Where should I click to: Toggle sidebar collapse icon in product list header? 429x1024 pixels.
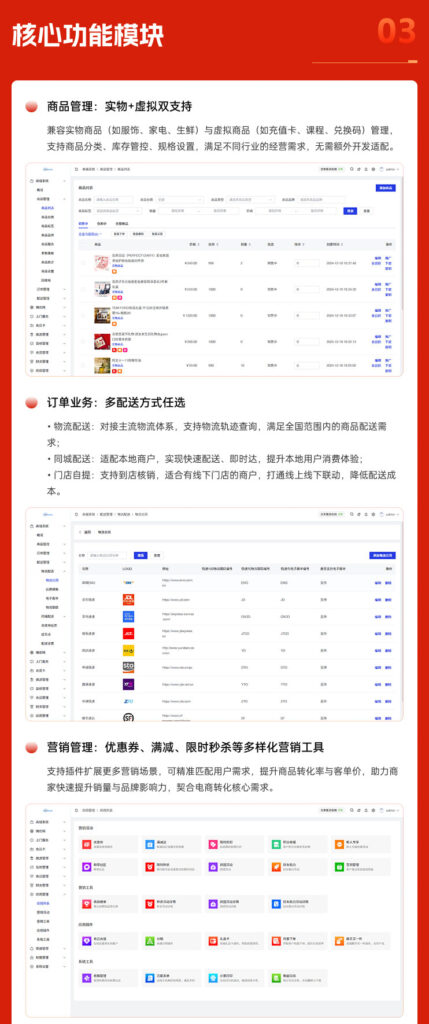77,169
